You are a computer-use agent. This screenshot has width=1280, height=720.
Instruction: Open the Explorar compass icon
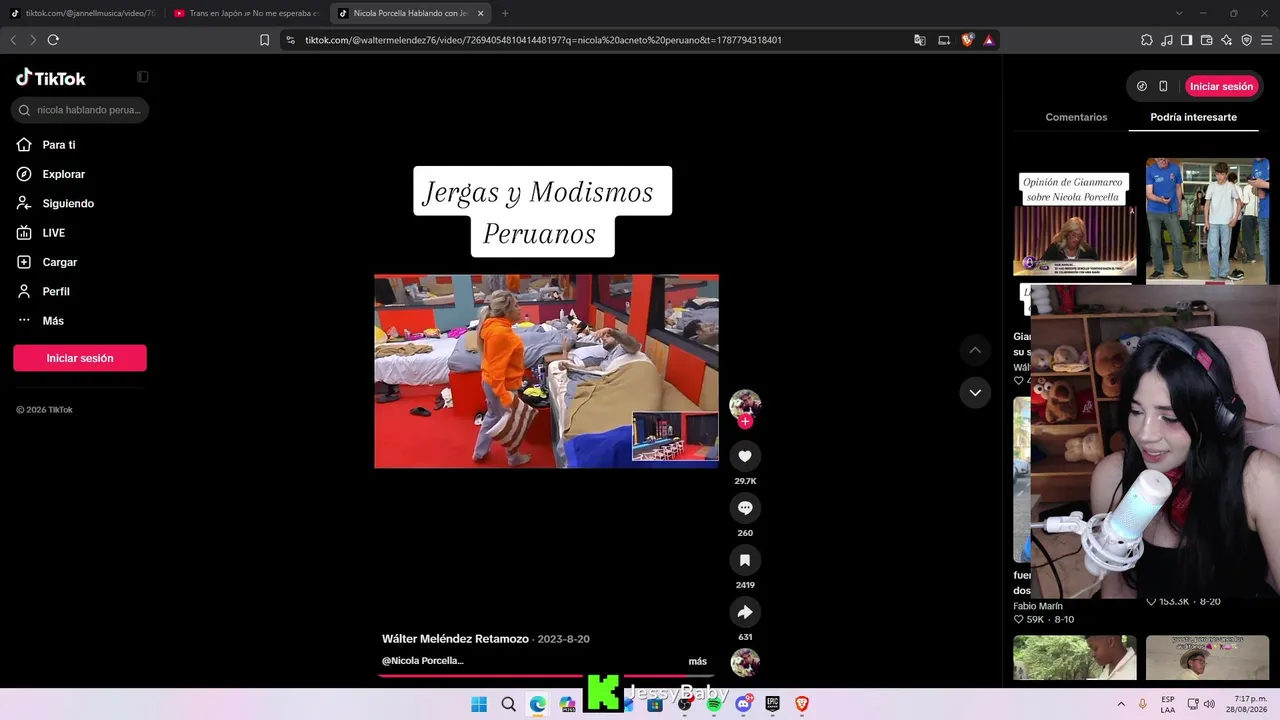click(24, 174)
